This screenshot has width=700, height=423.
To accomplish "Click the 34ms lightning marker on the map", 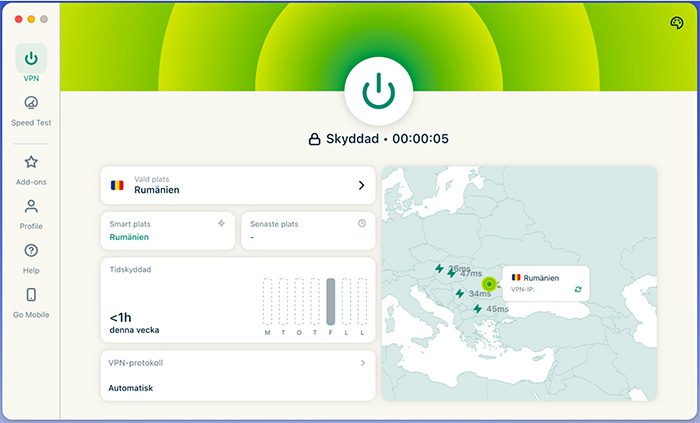I will tap(459, 294).
